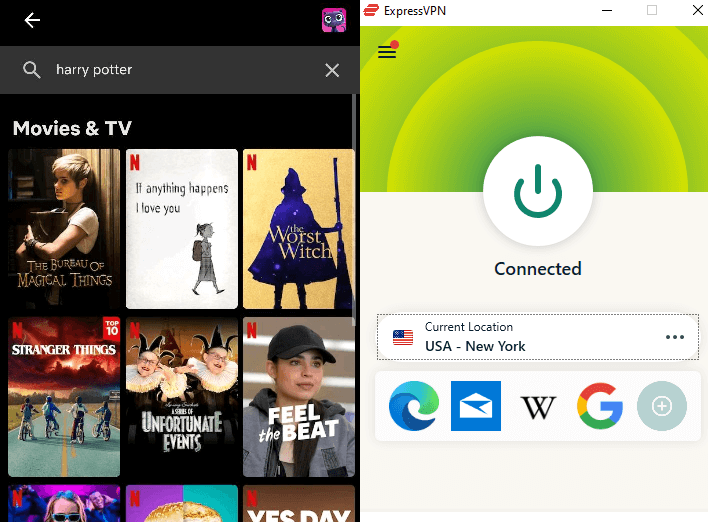The image size is (708, 522).
Task: Click into the harry potter search field
Action: (x=180, y=70)
